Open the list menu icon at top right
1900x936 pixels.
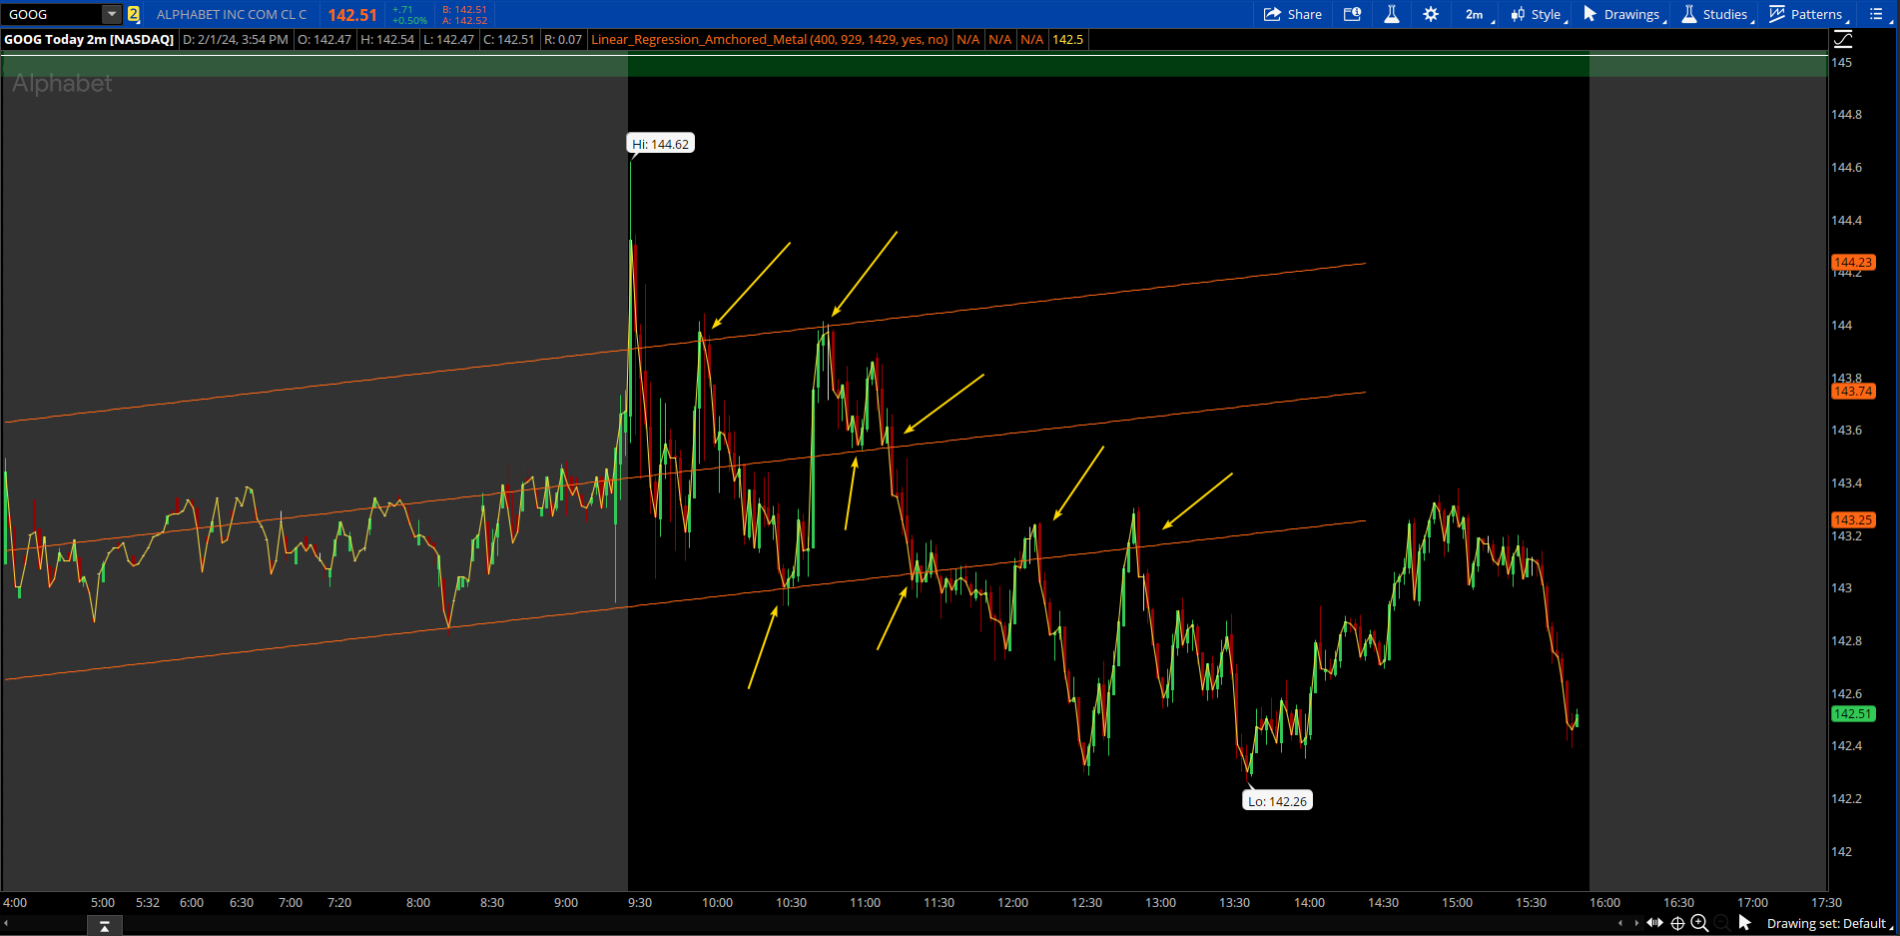pos(1876,14)
